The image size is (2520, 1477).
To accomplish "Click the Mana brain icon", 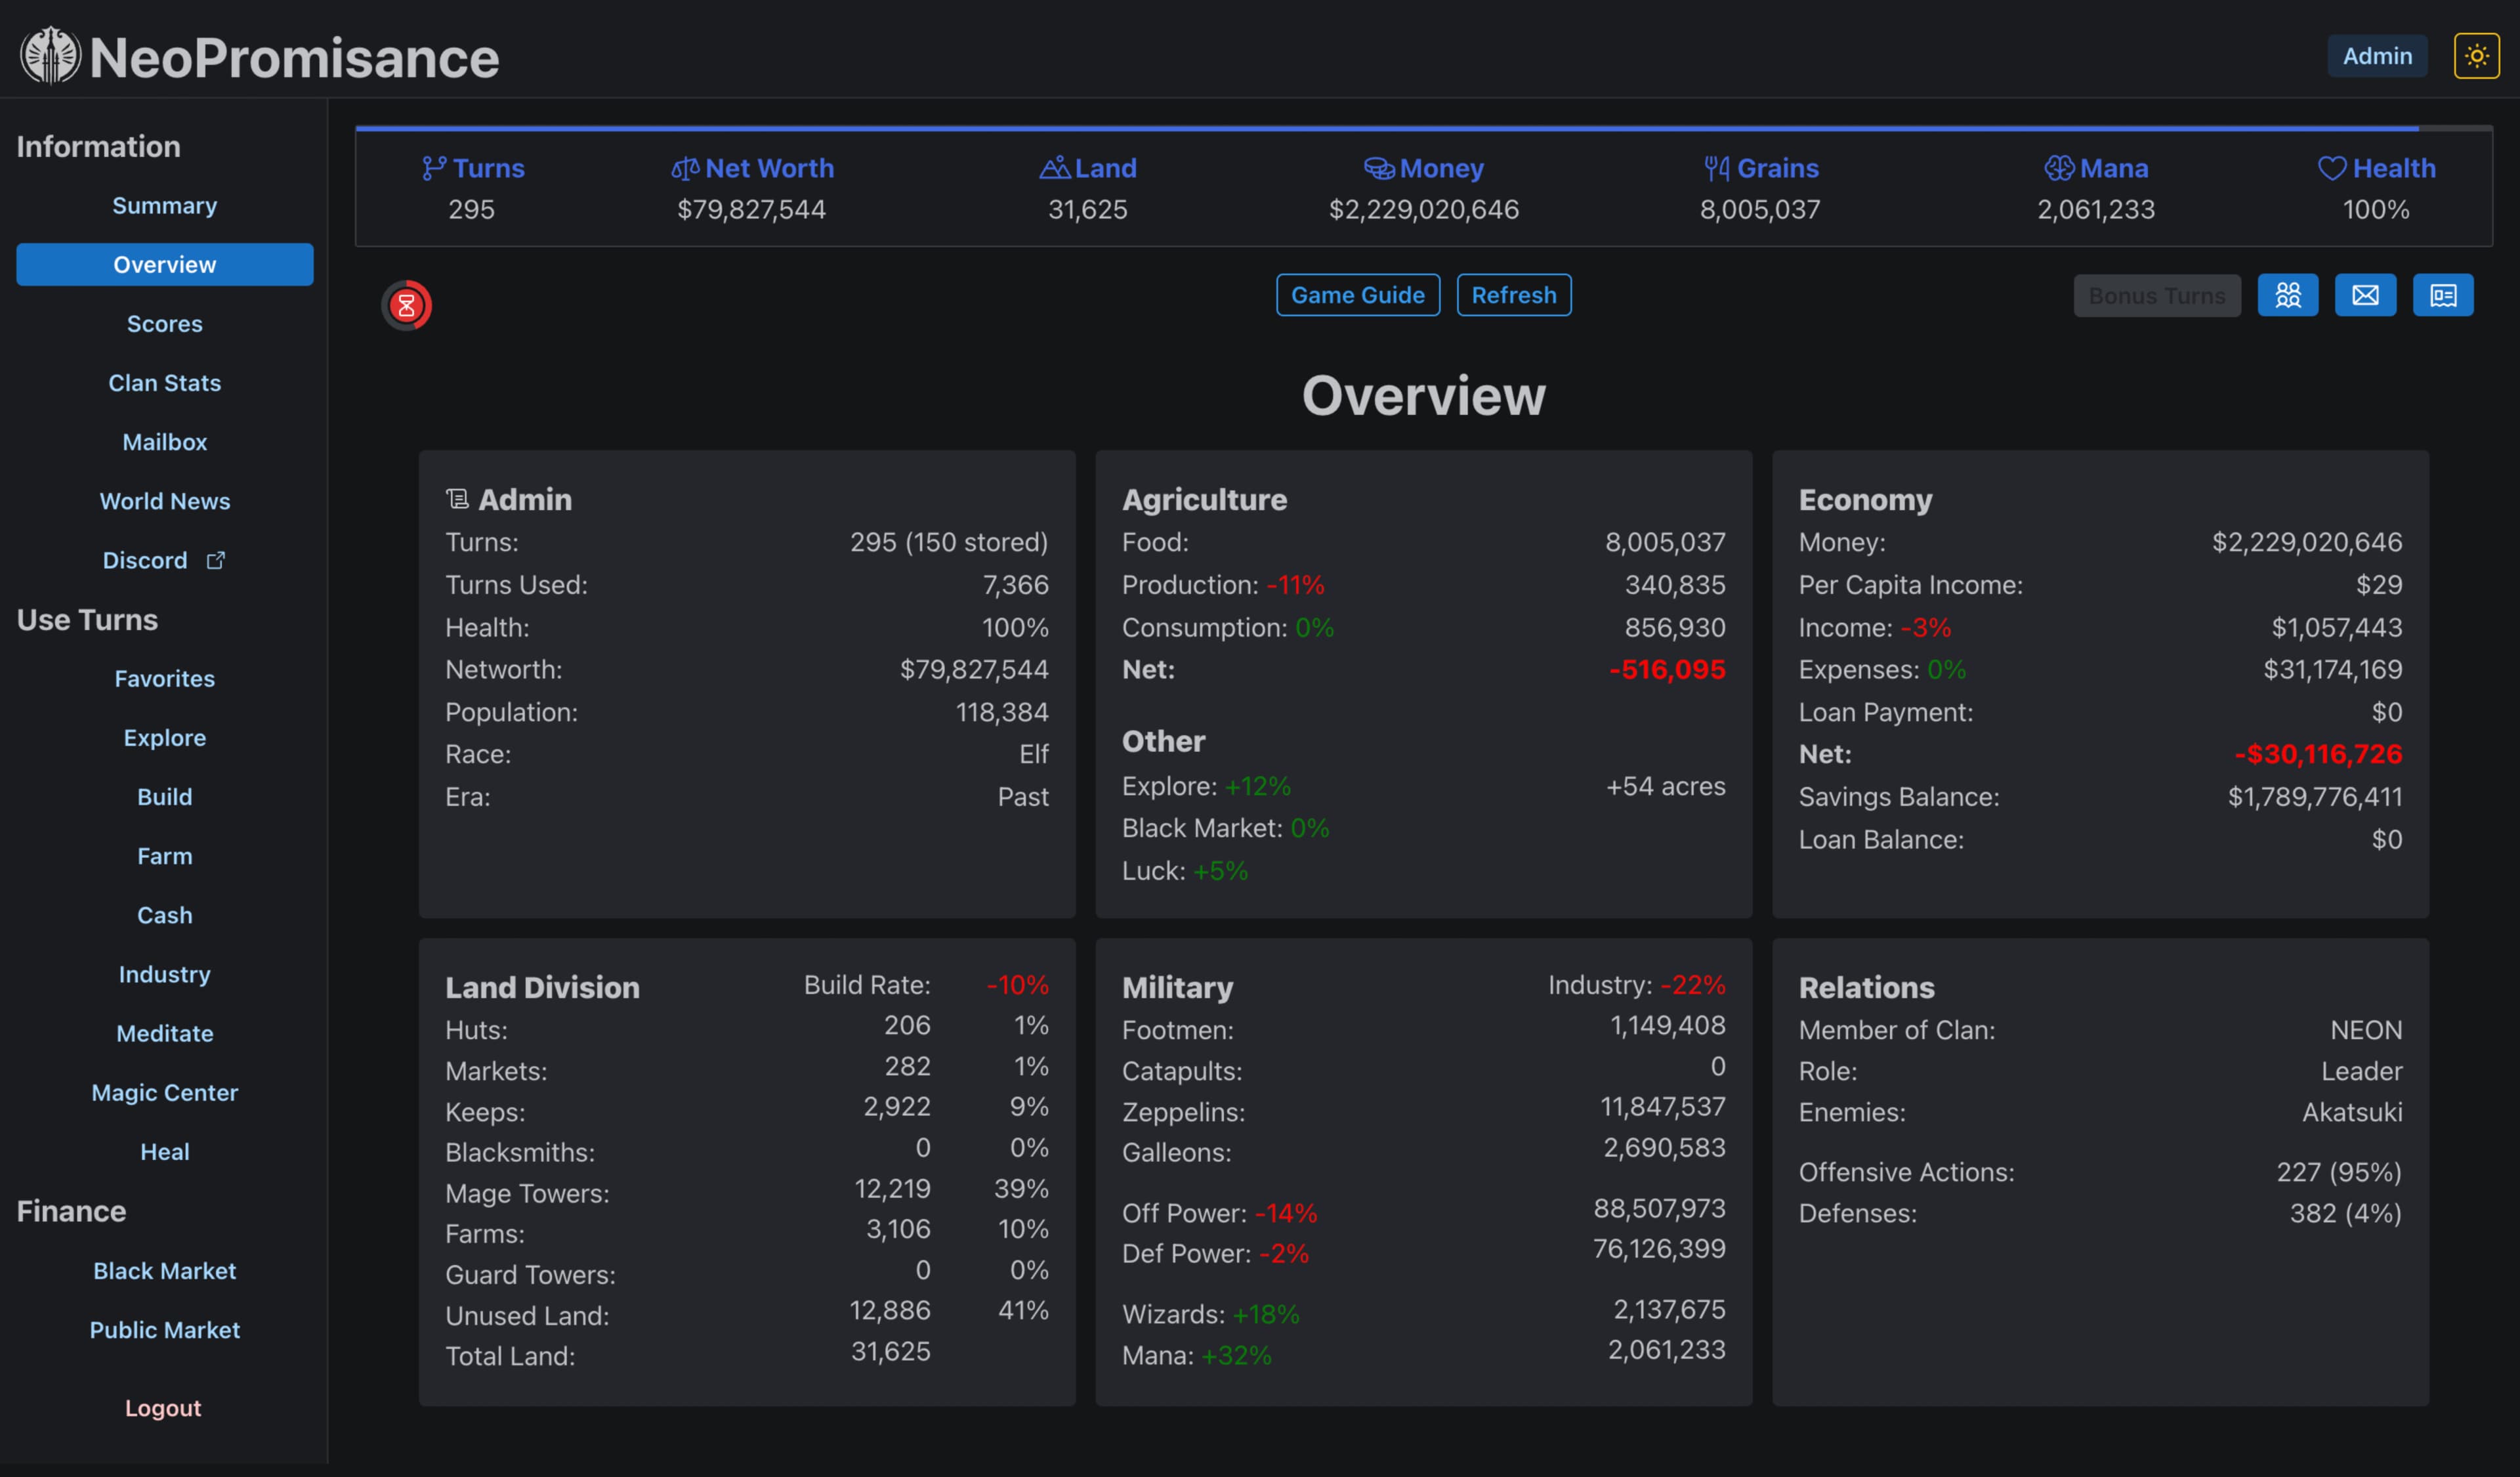I will [2059, 168].
